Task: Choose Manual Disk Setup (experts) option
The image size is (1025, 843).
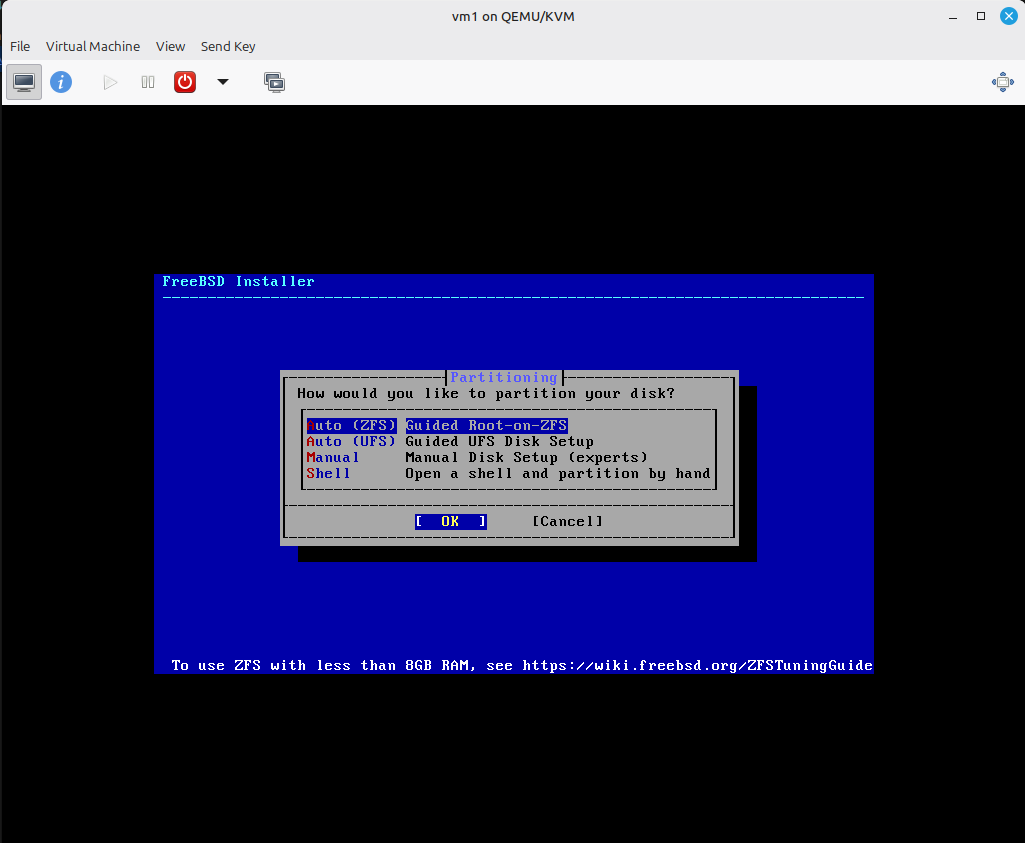Action: tap(477, 457)
